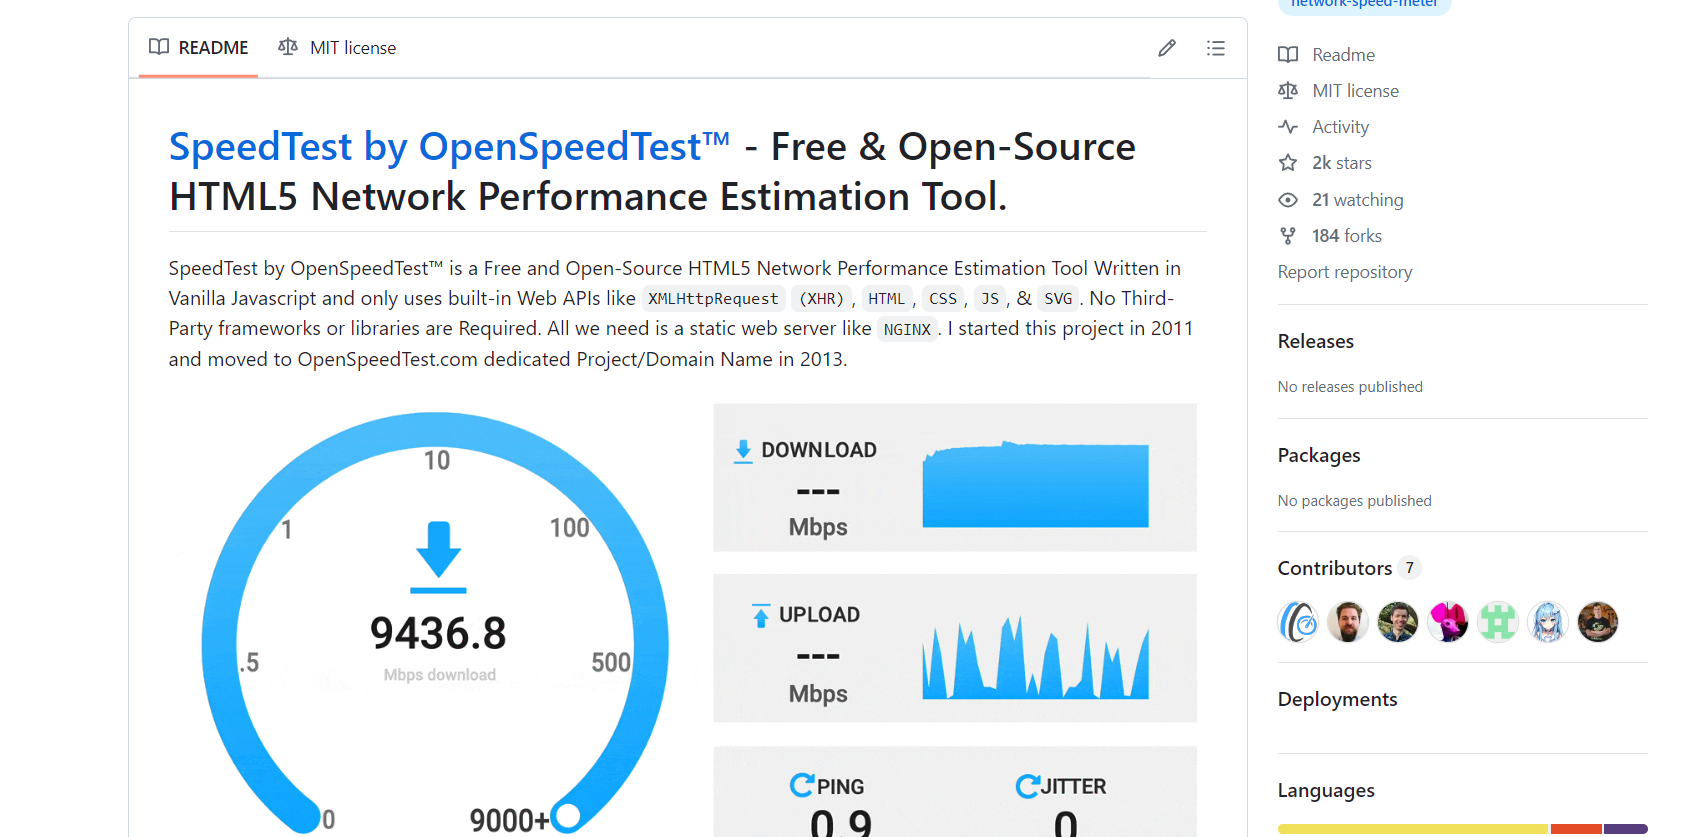Viewport: 1699px width, 837px height.
Task: Click the third contributor avatar, green background
Action: pos(1398,622)
